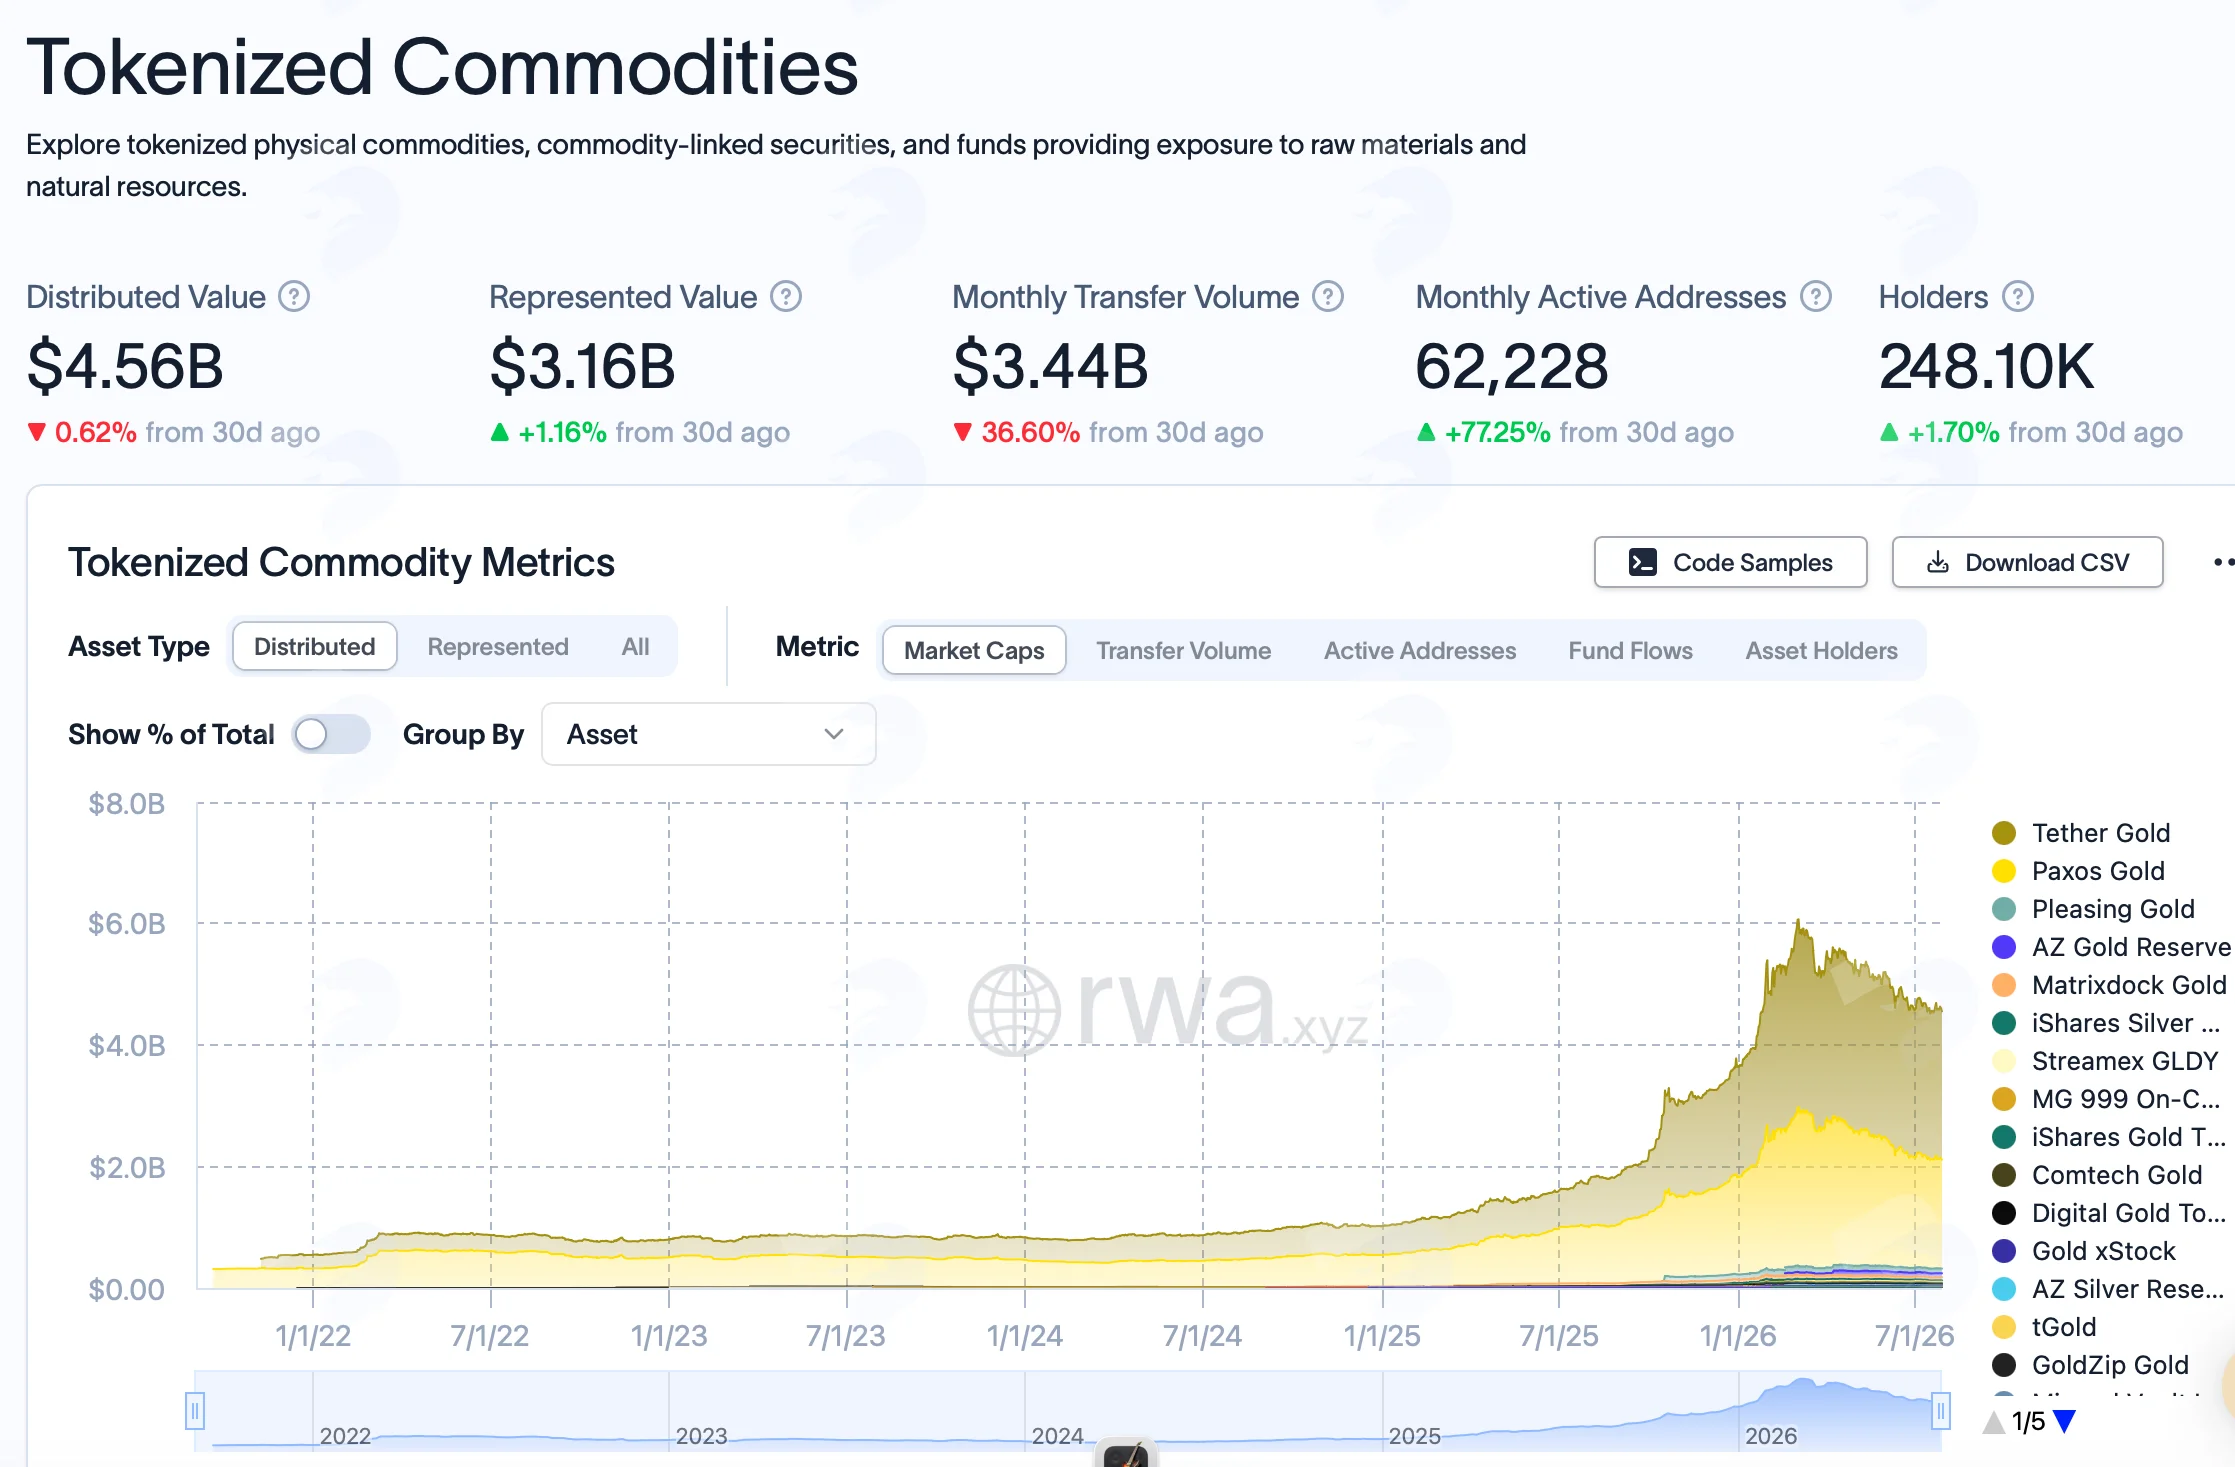The height and width of the screenshot is (1467, 2235).
Task: Go to next legend page arrow
Action: point(2064,1421)
